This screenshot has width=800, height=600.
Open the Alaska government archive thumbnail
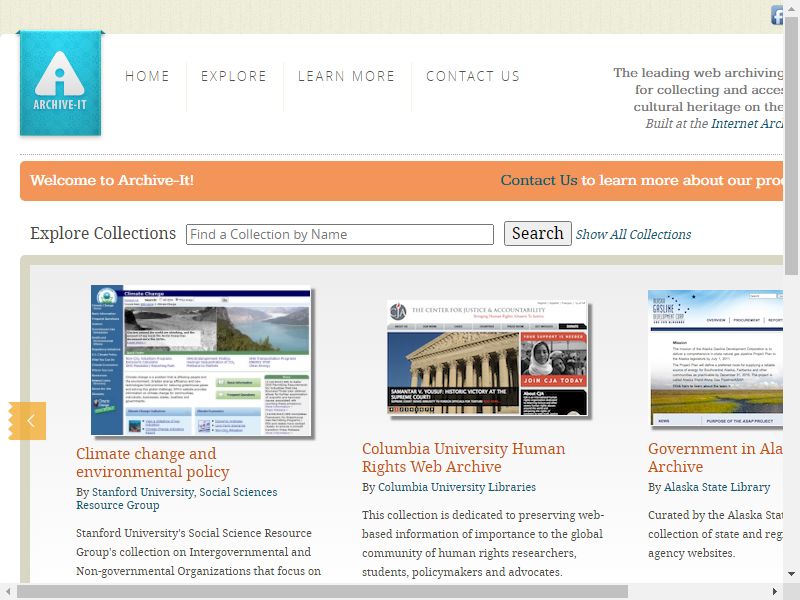click(x=715, y=358)
